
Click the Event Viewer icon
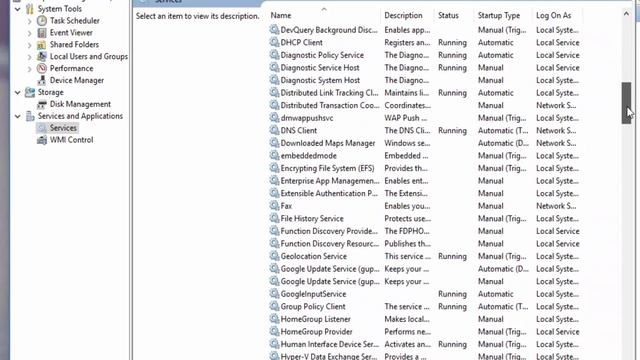[42, 32]
